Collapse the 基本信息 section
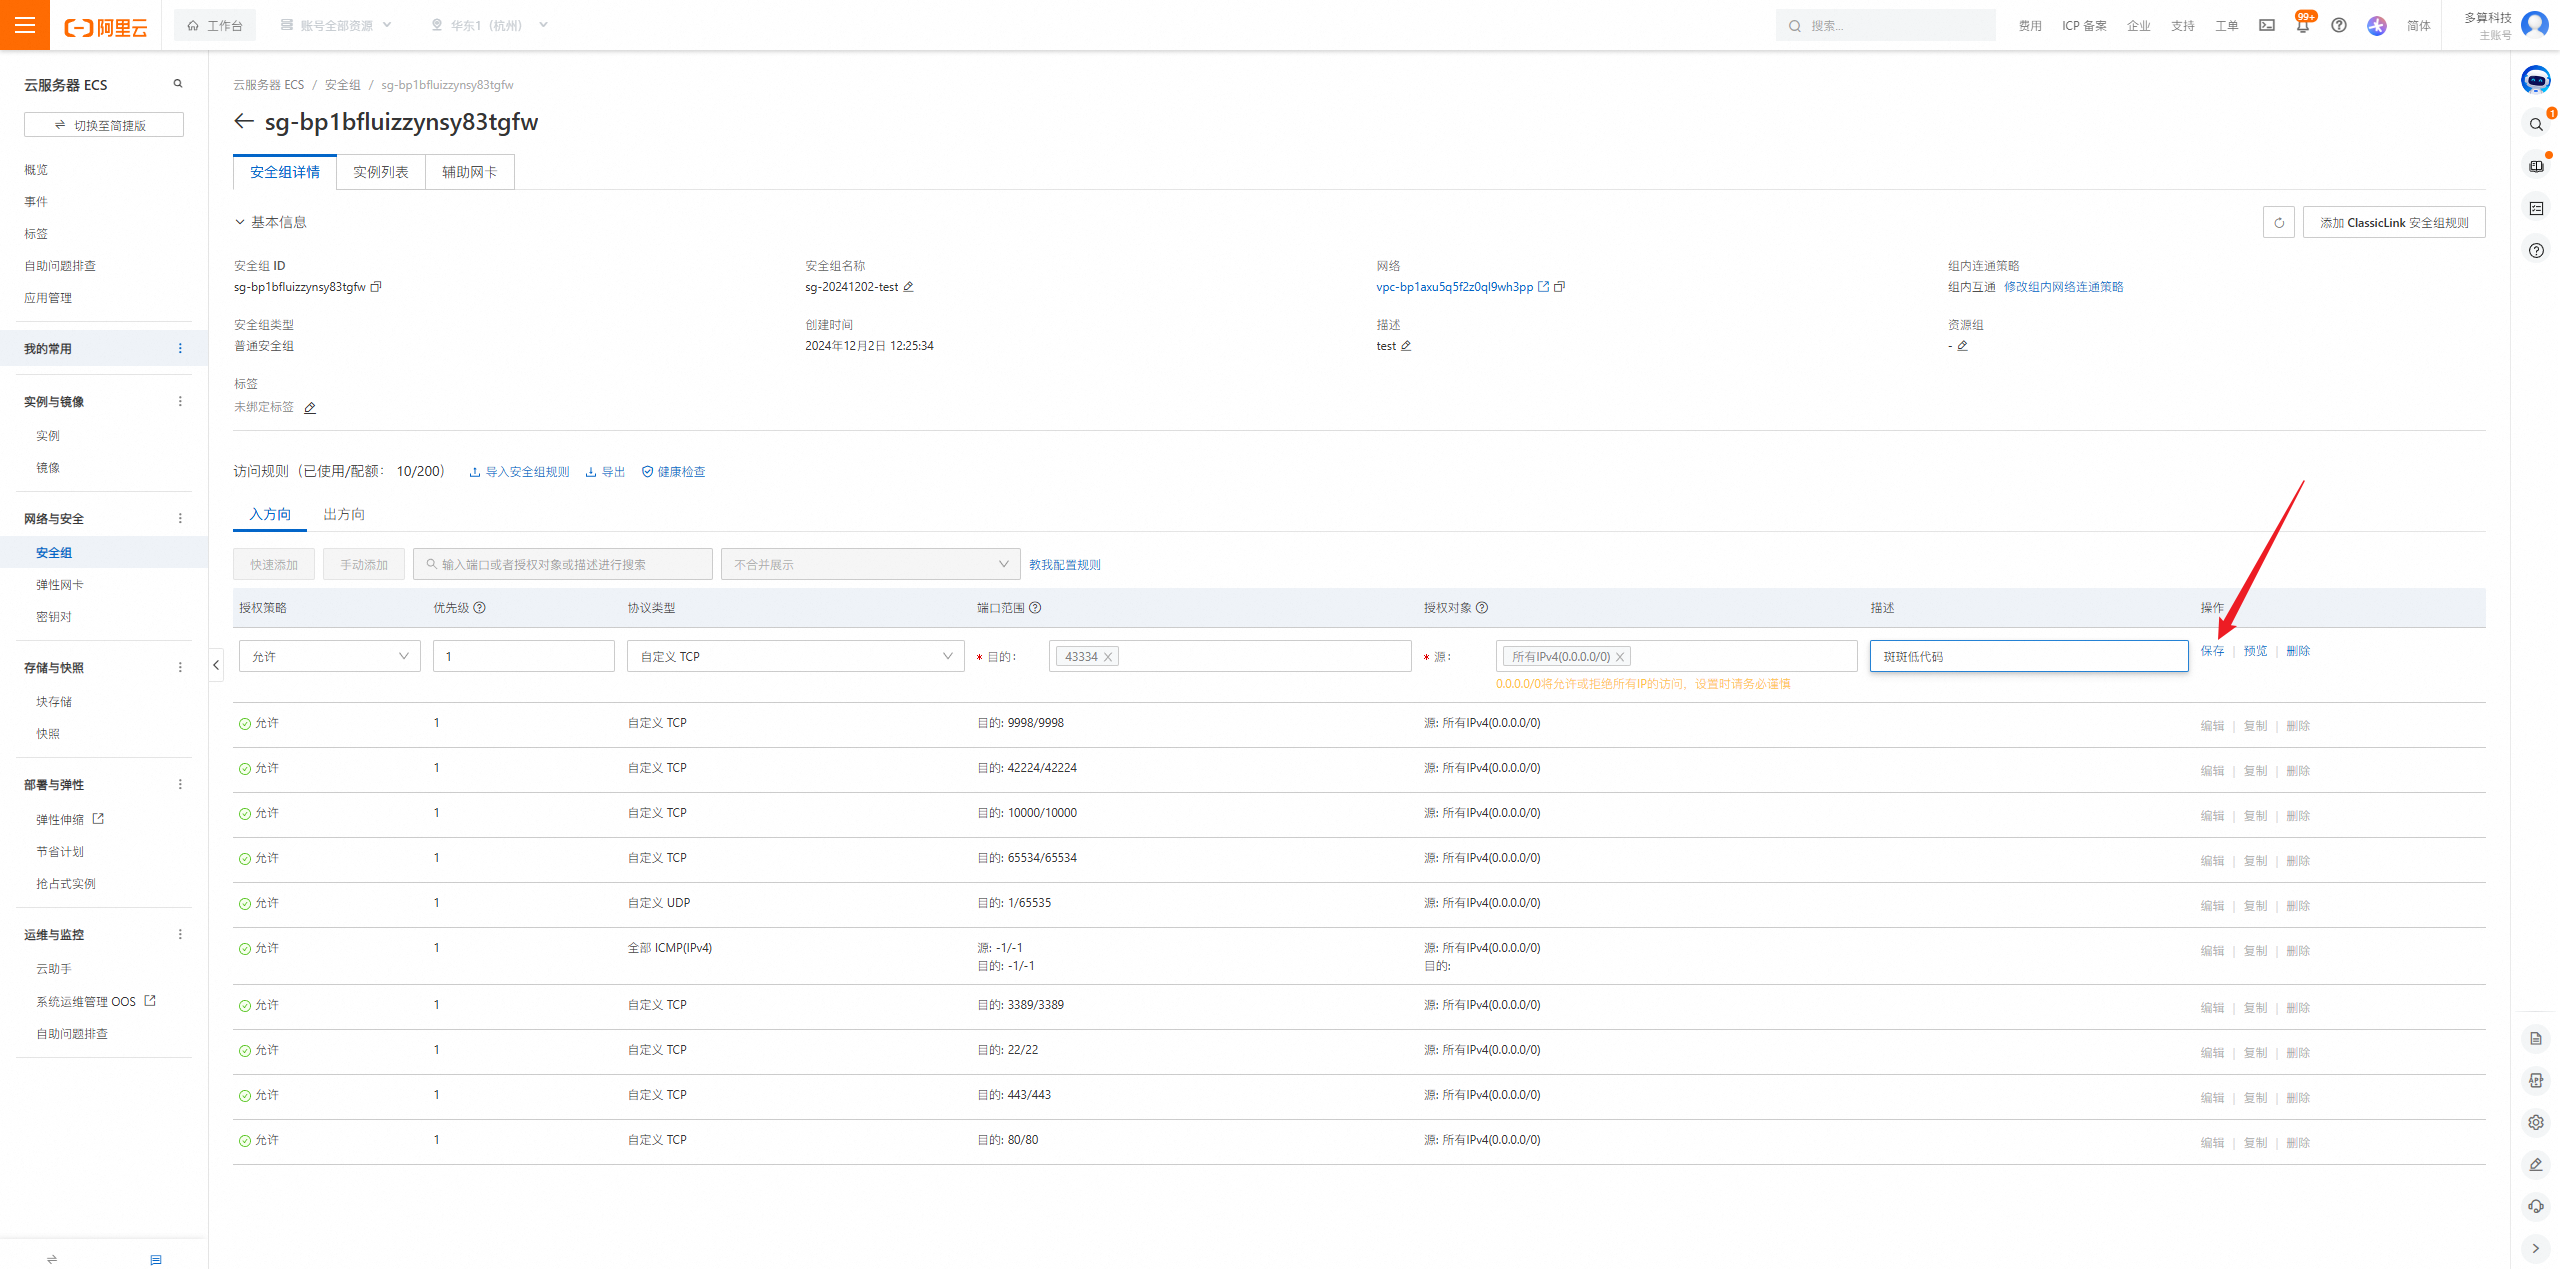This screenshot has height=1269, width=2560. click(x=240, y=222)
